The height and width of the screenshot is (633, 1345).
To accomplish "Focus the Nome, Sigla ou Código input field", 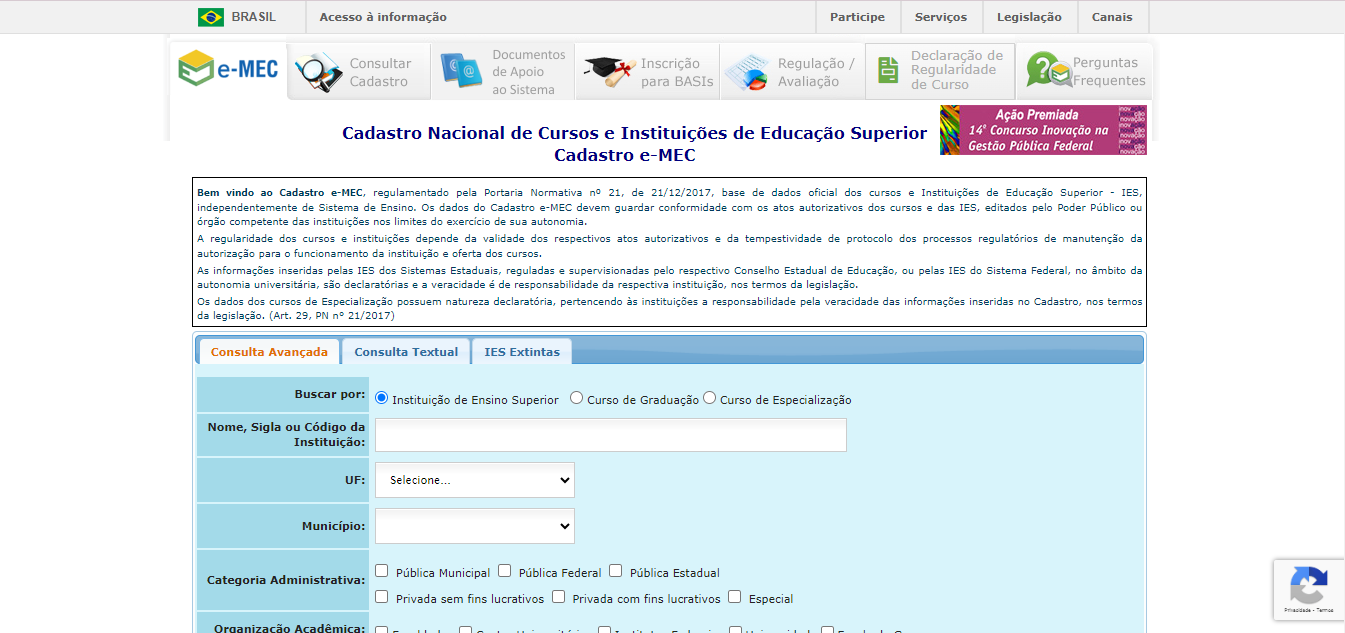I will pyautogui.click(x=611, y=435).
